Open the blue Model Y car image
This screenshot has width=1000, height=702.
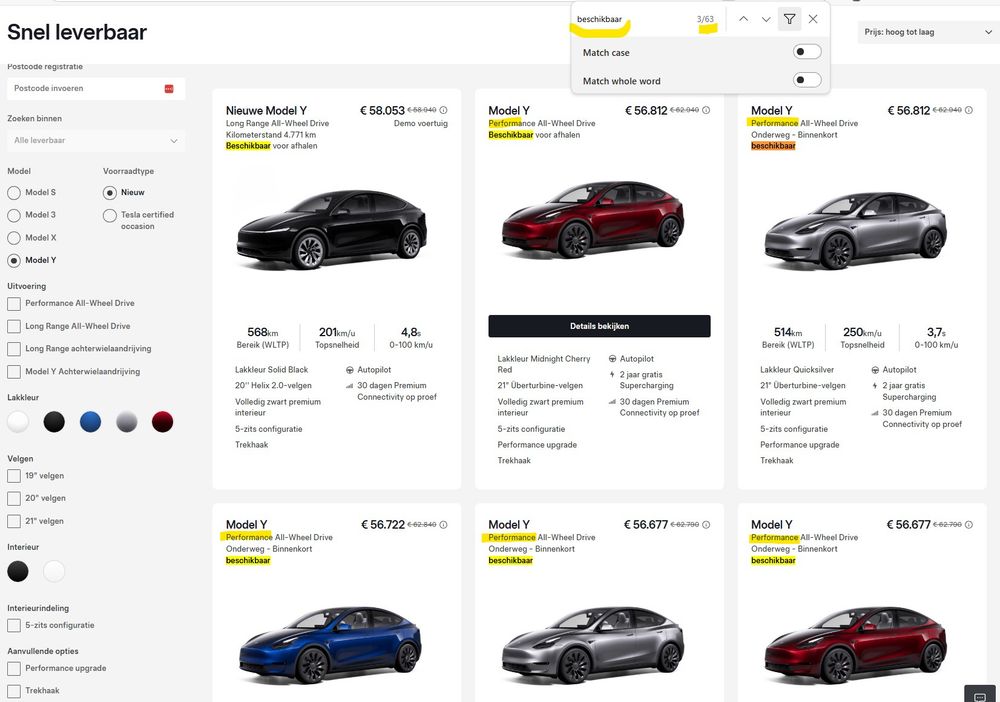coord(330,644)
